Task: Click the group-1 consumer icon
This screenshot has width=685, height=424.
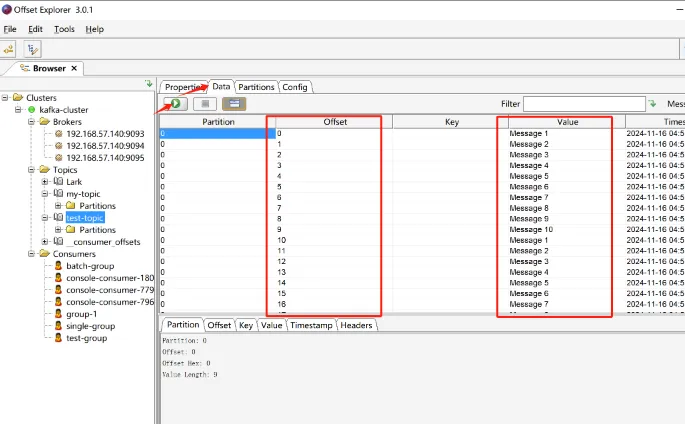Action: 58,314
